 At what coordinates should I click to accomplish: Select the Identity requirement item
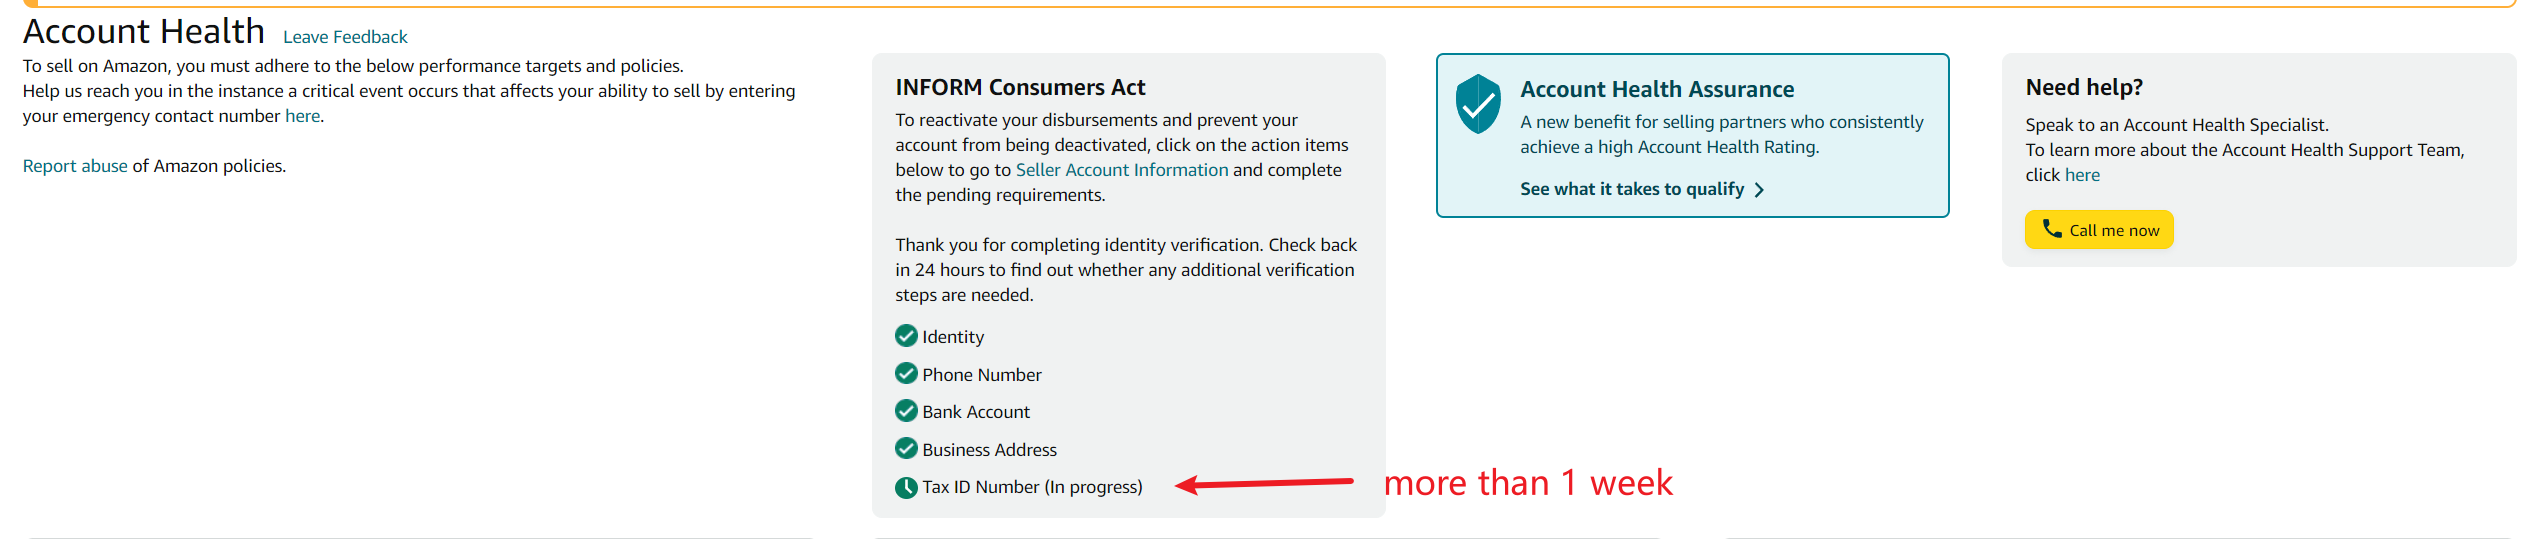940,336
